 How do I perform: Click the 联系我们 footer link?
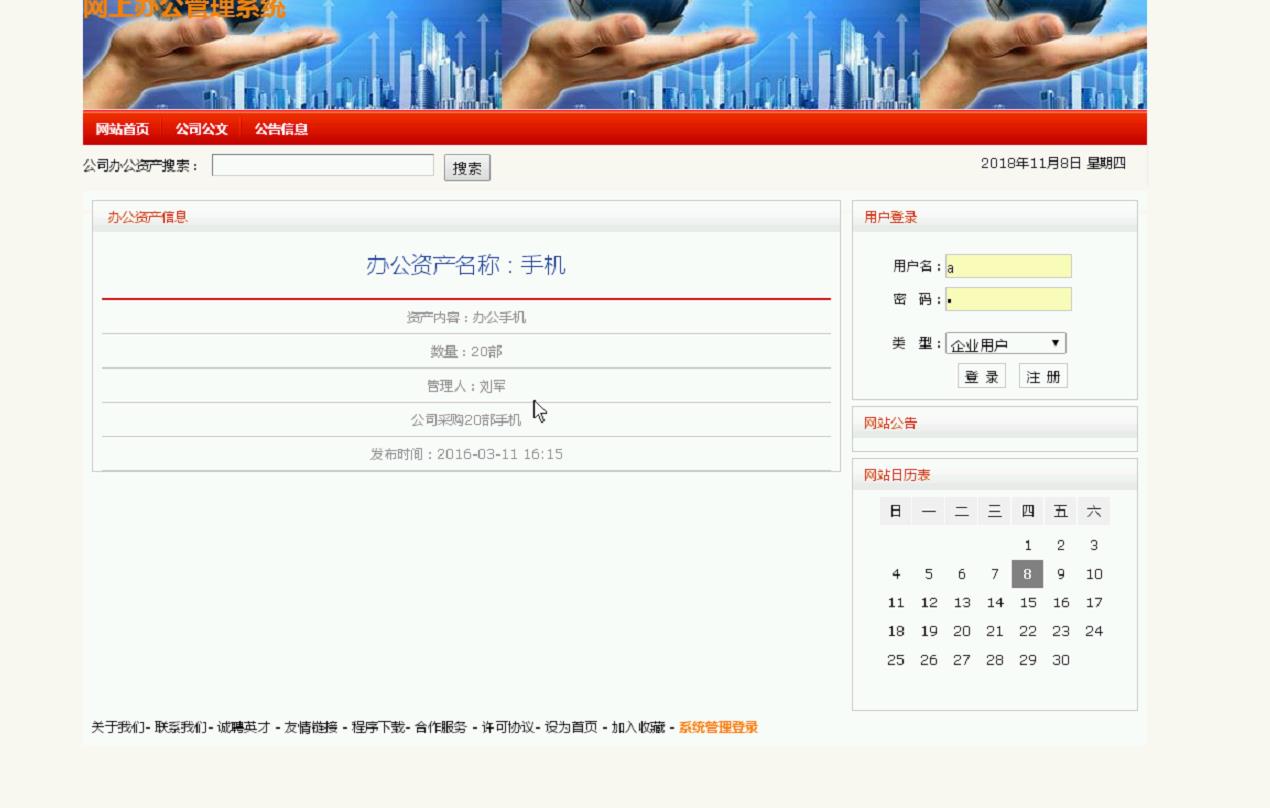pos(181,727)
